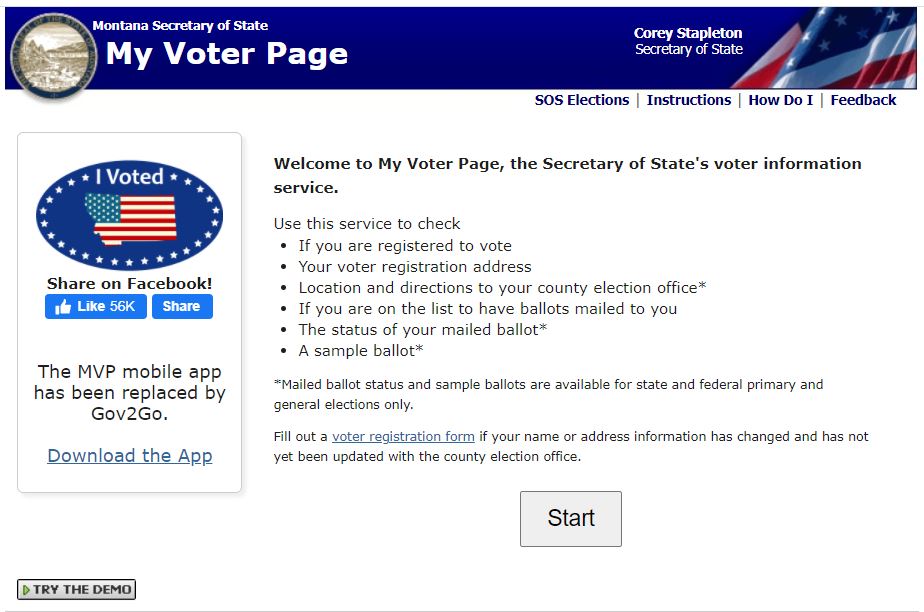Like the page with Facebook thumbs-up
924x612 pixels.
(95, 306)
